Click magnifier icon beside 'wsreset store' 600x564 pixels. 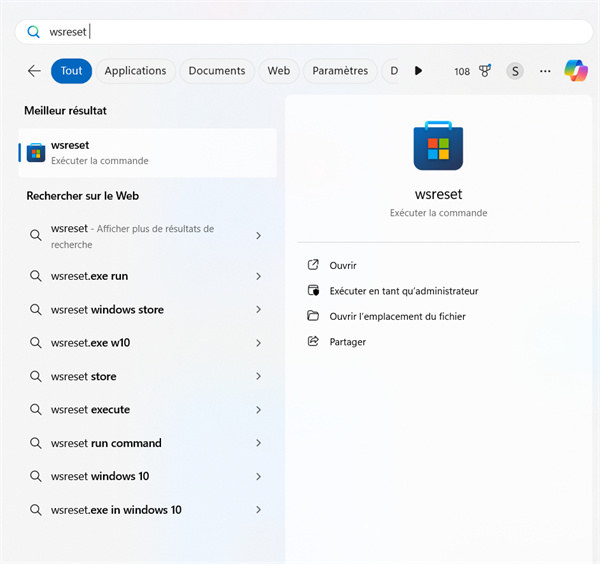point(36,376)
